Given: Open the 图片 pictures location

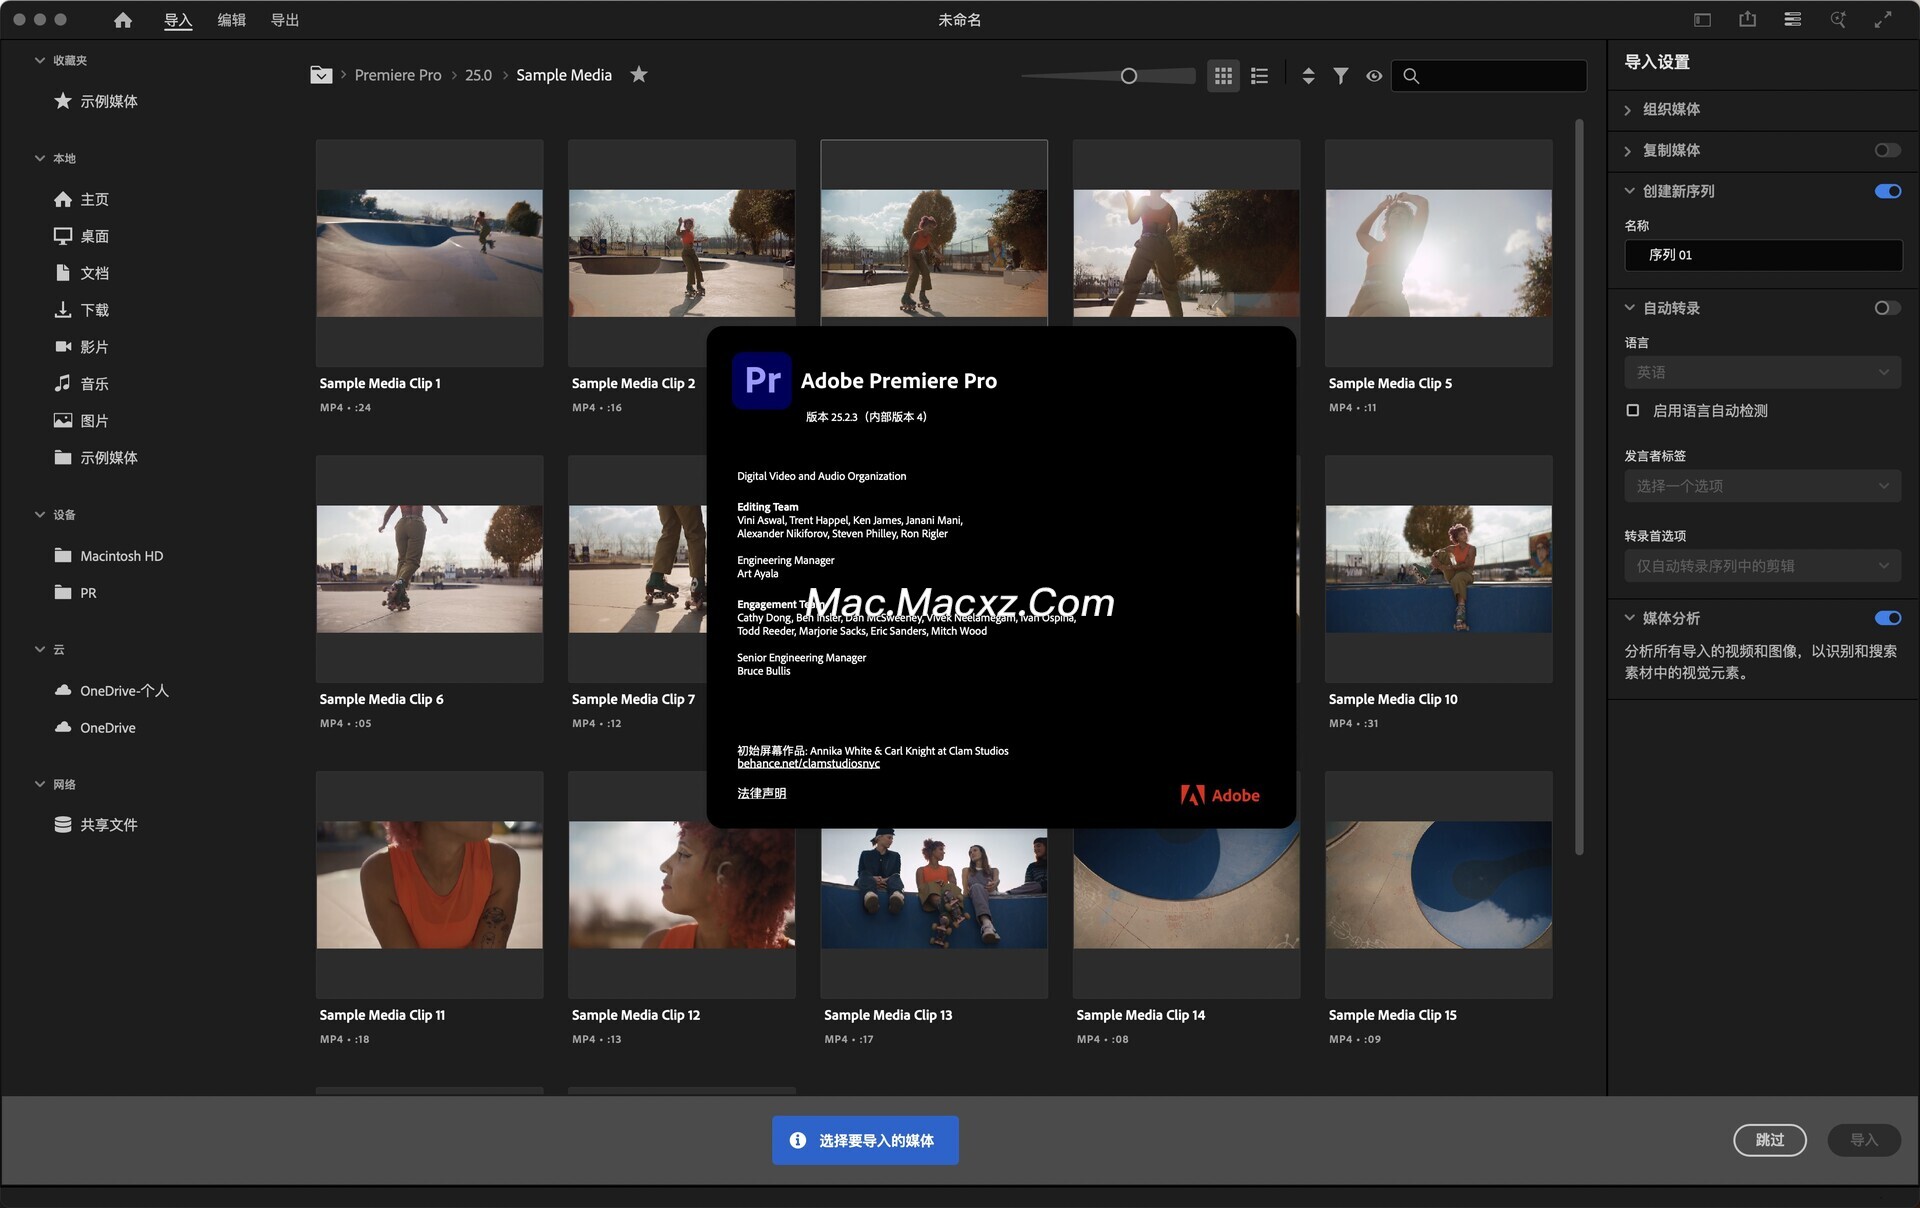Looking at the screenshot, I should coord(82,421).
